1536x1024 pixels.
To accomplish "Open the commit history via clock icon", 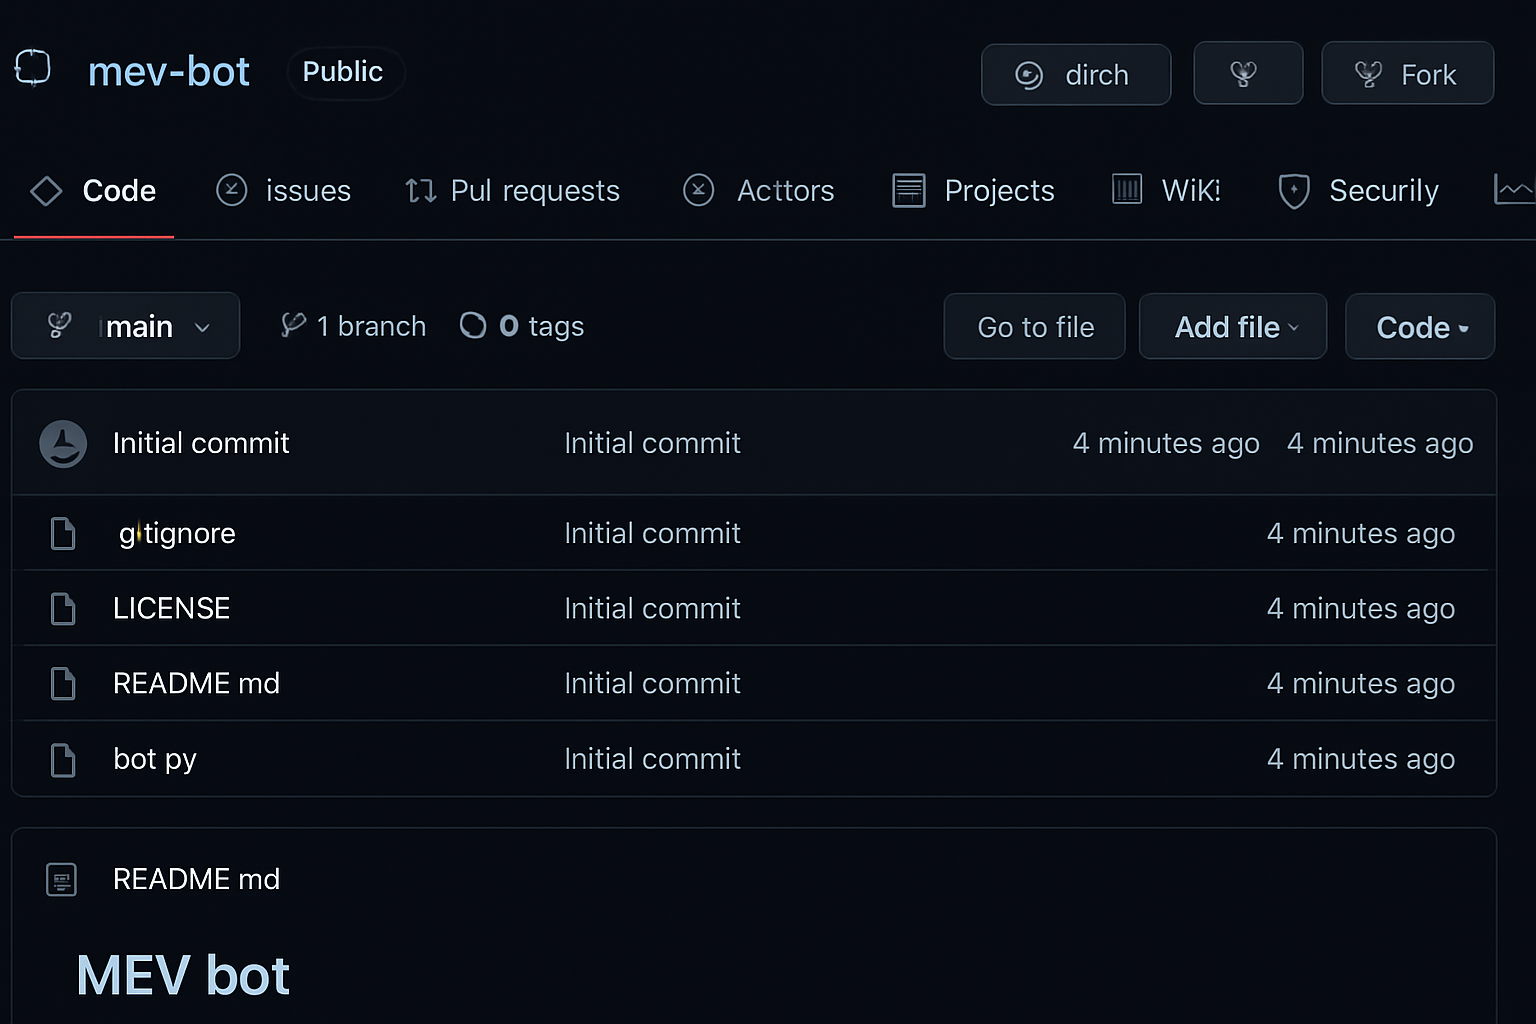I will [62, 443].
